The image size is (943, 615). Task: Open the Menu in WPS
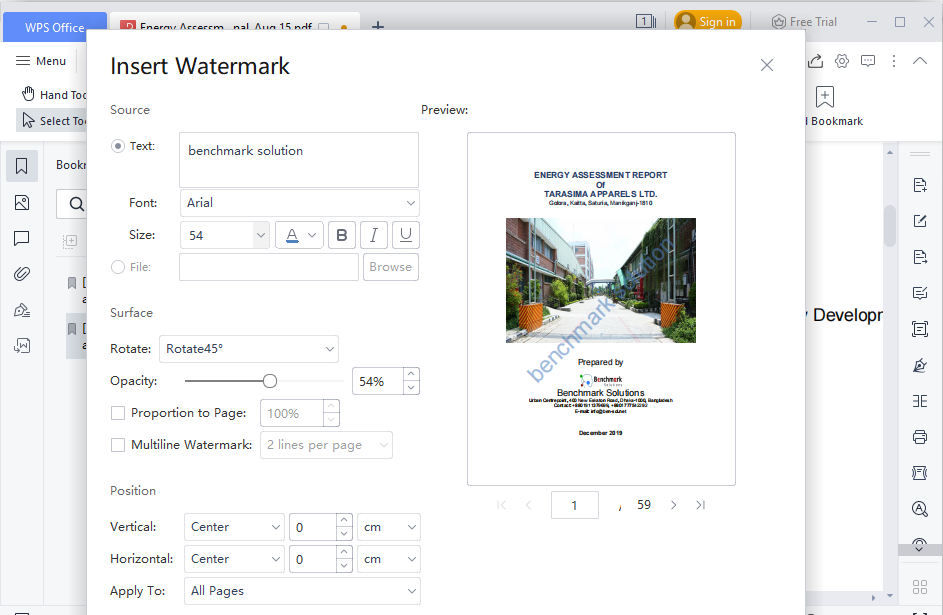[x=41, y=61]
